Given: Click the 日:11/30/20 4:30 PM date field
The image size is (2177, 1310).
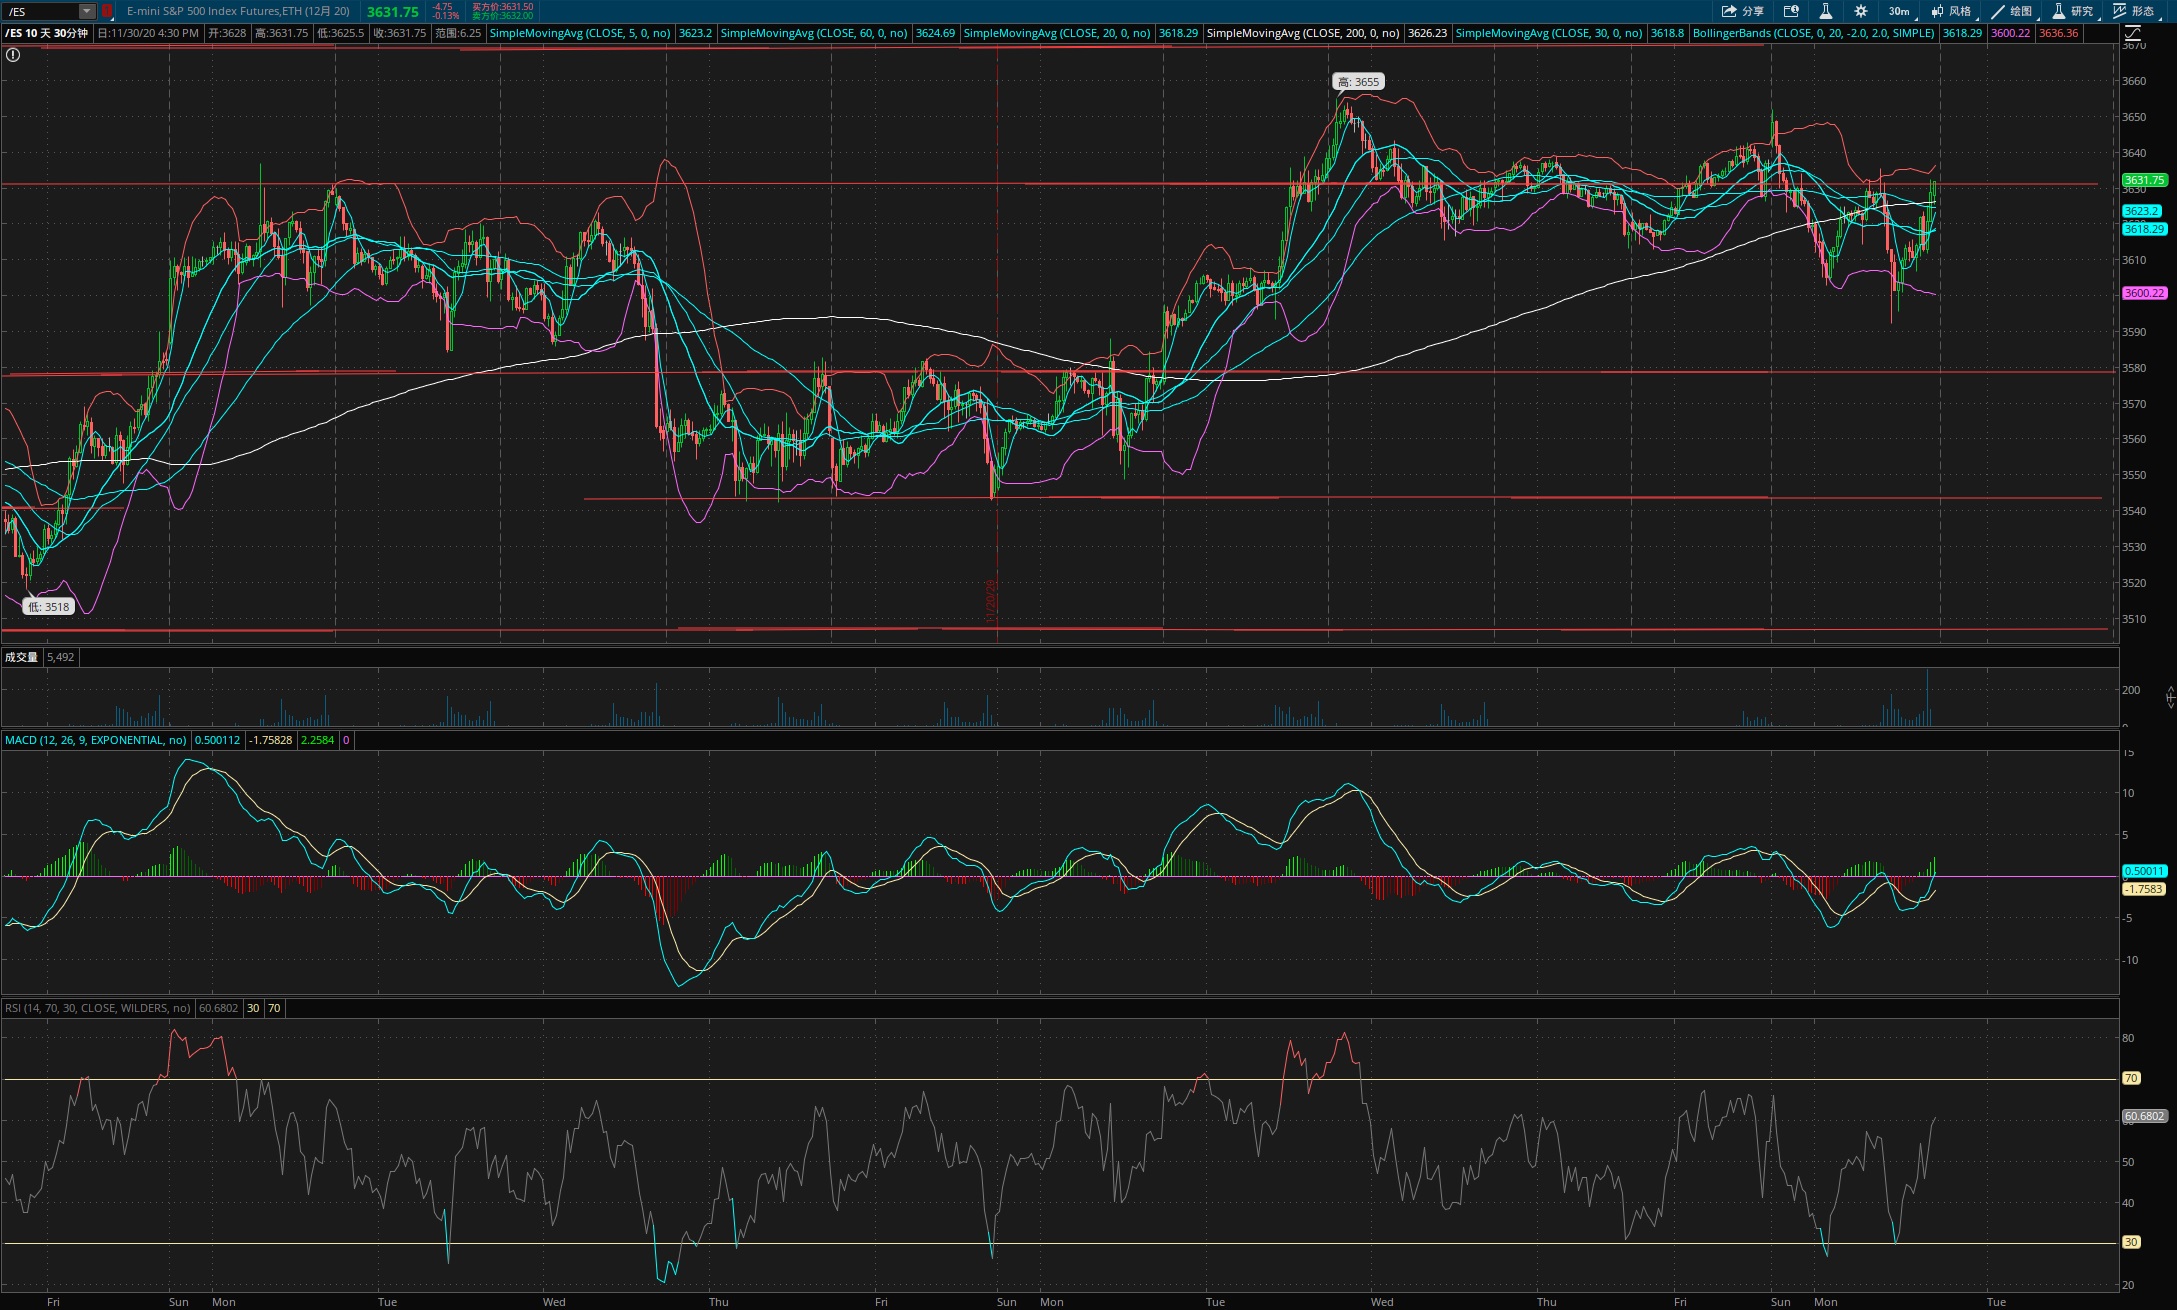Looking at the screenshot, I should pos(148,33).
